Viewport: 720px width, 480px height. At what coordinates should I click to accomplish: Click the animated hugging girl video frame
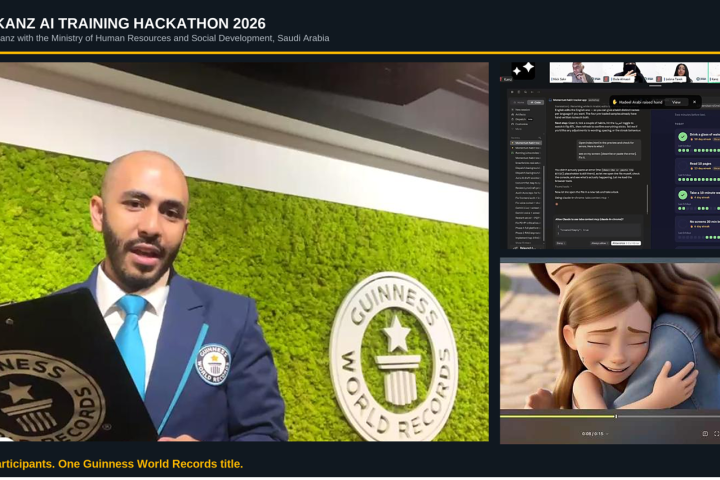pos(610,335)
